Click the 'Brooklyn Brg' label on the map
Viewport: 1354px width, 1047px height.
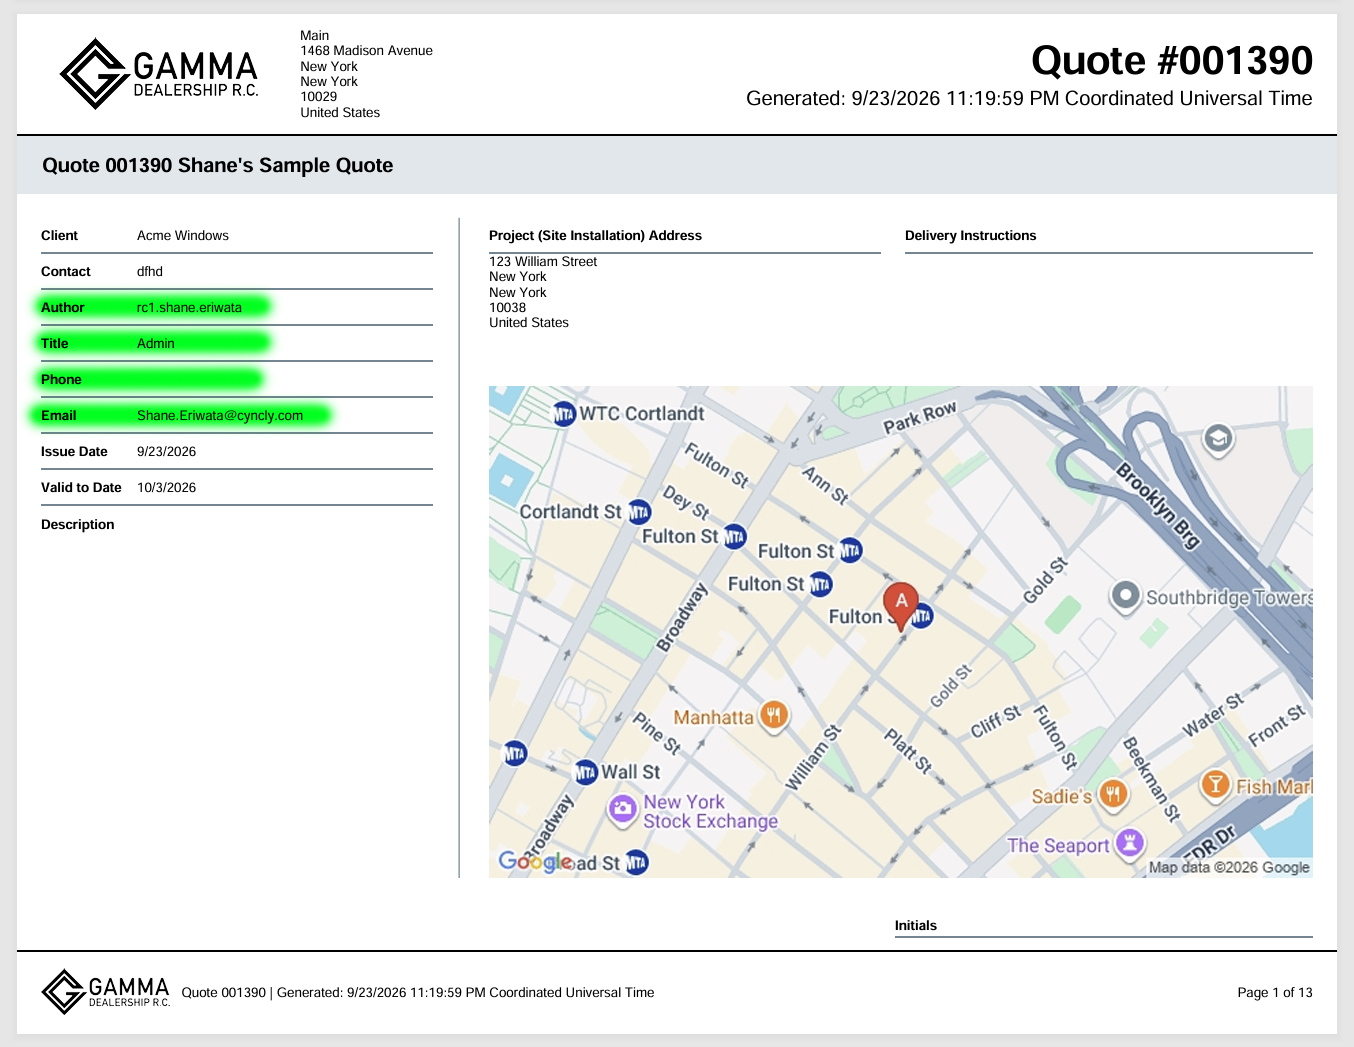pos(1158,505)
